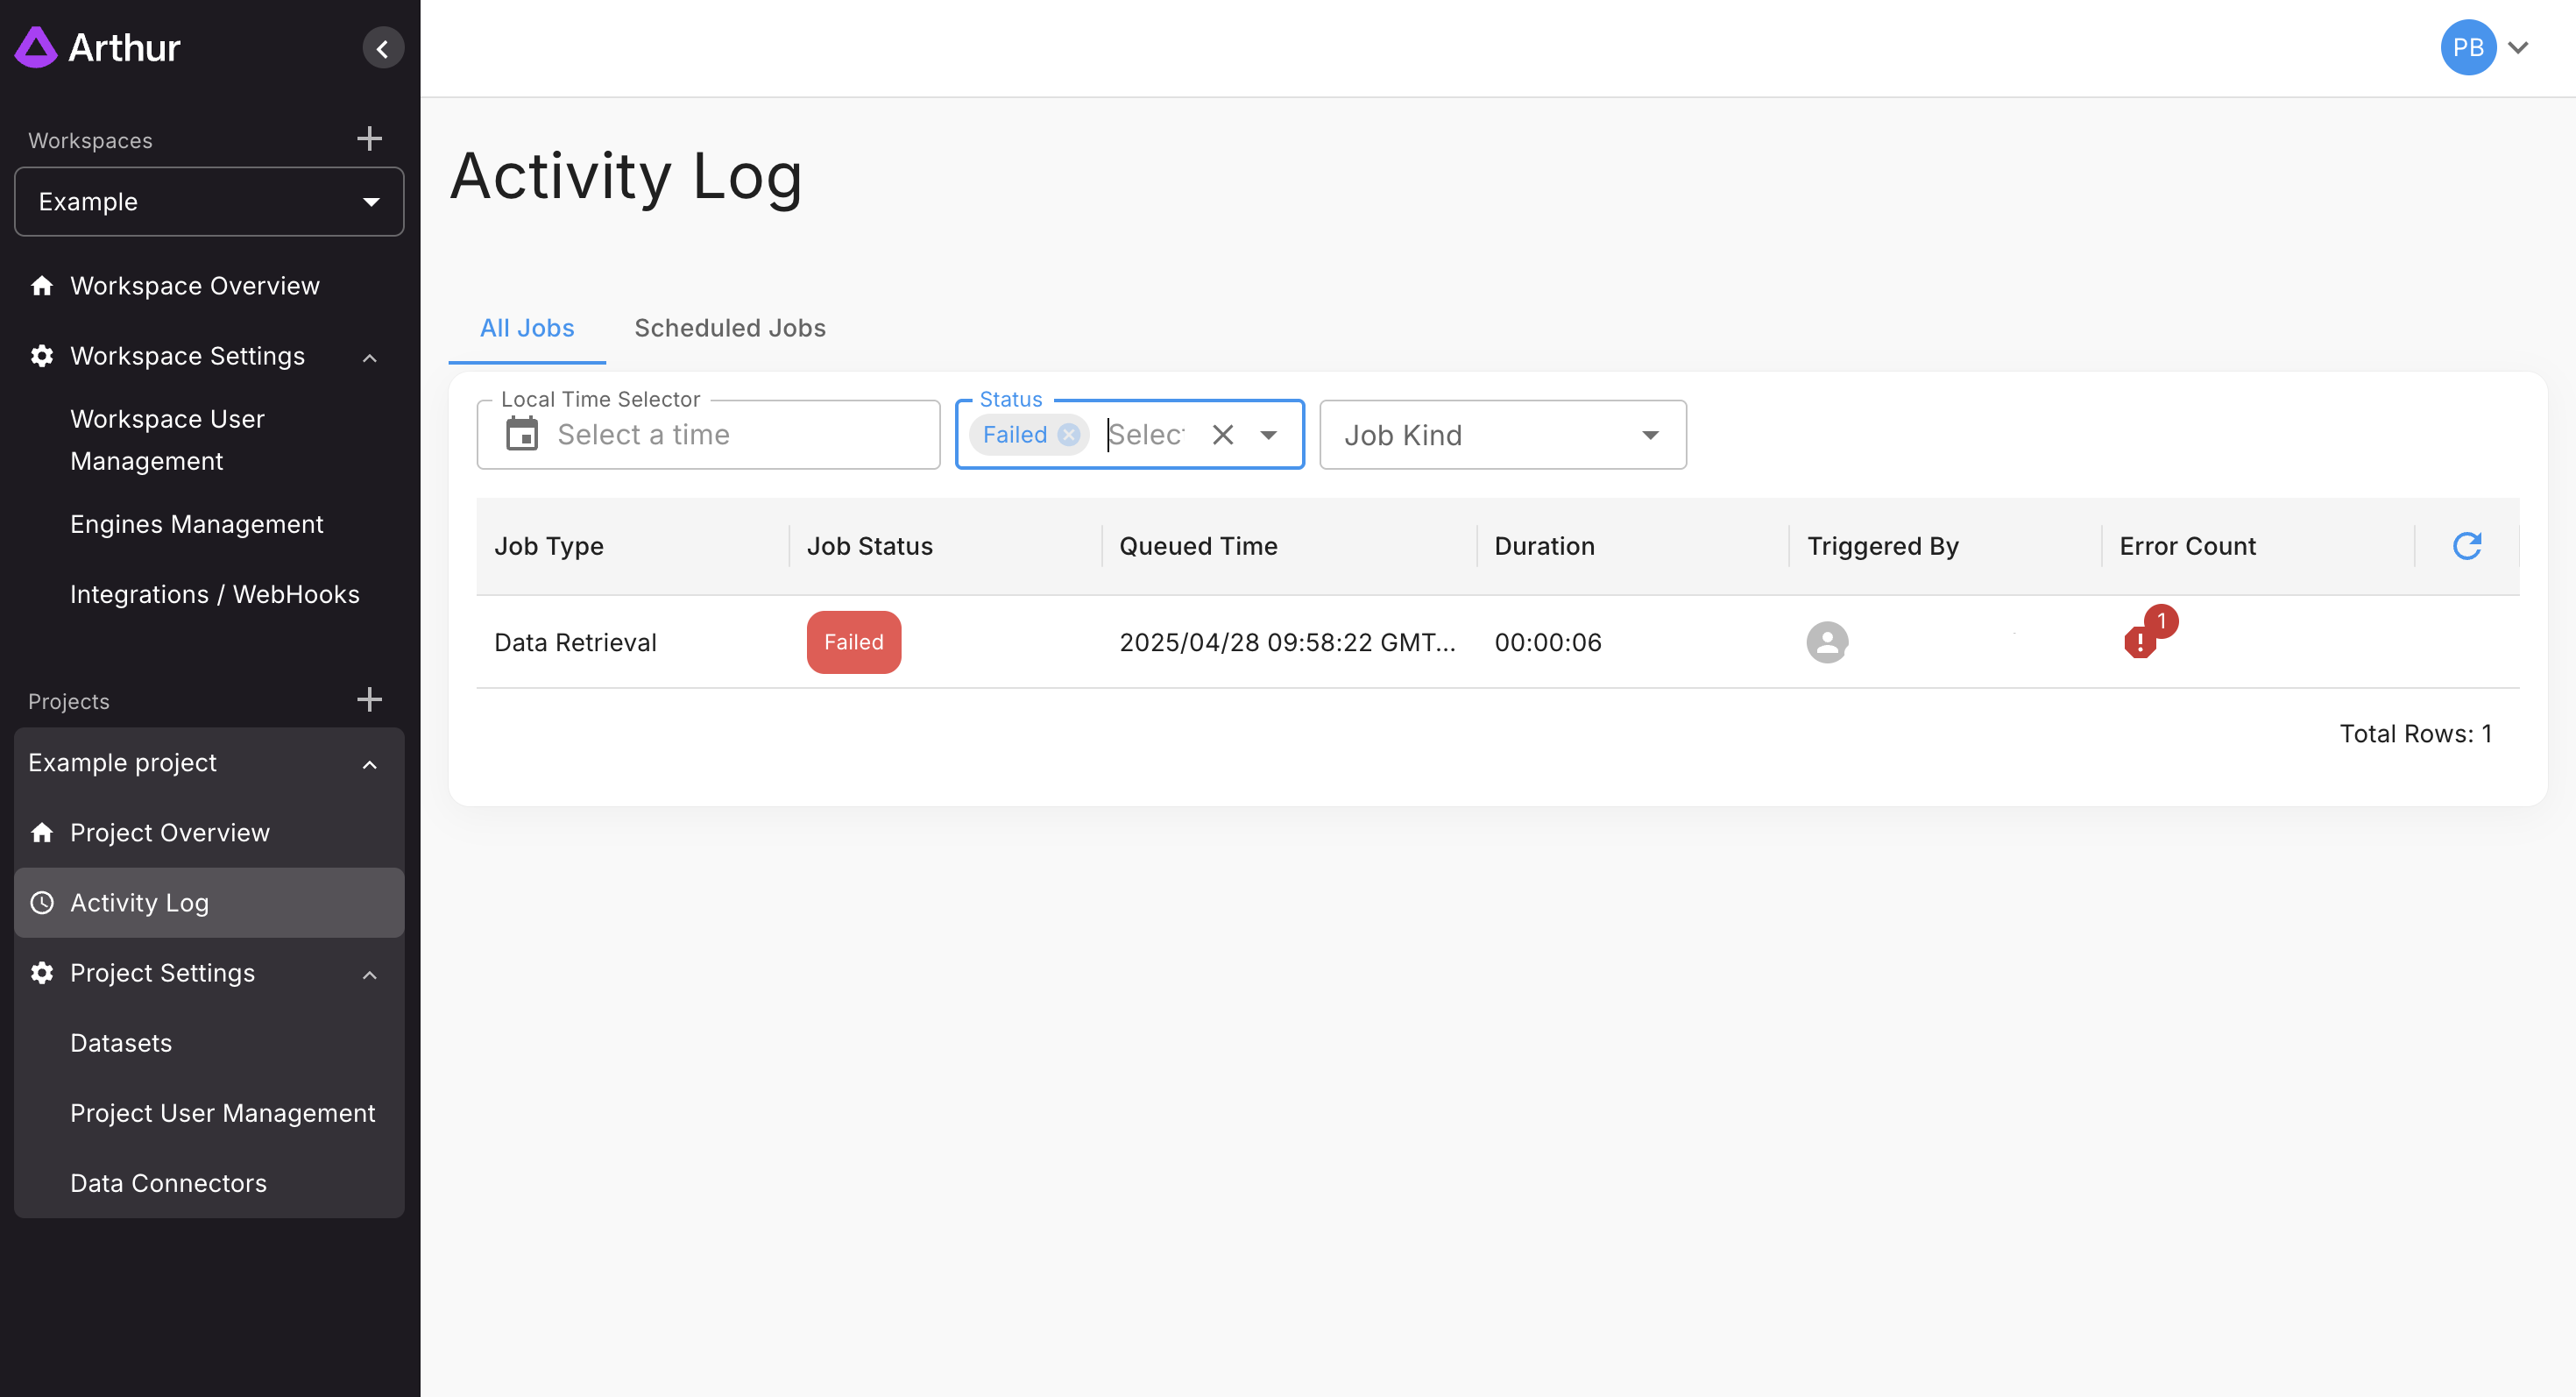Click the Select a time input field

pos(740,435)
